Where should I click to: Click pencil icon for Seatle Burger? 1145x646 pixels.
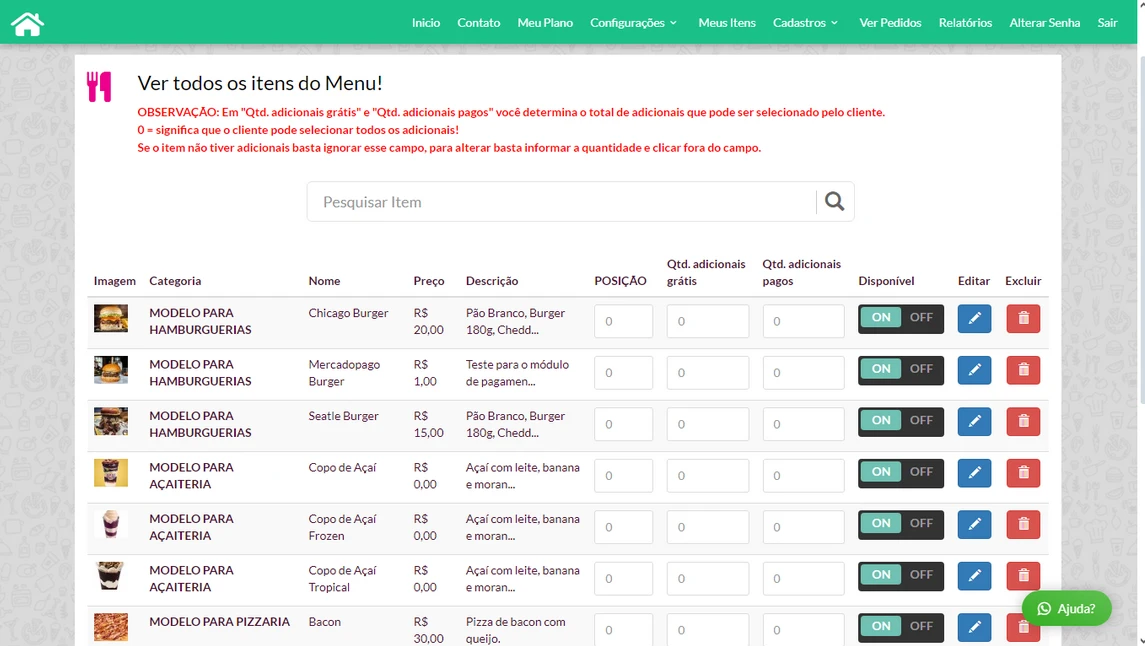tap(974, 422)
